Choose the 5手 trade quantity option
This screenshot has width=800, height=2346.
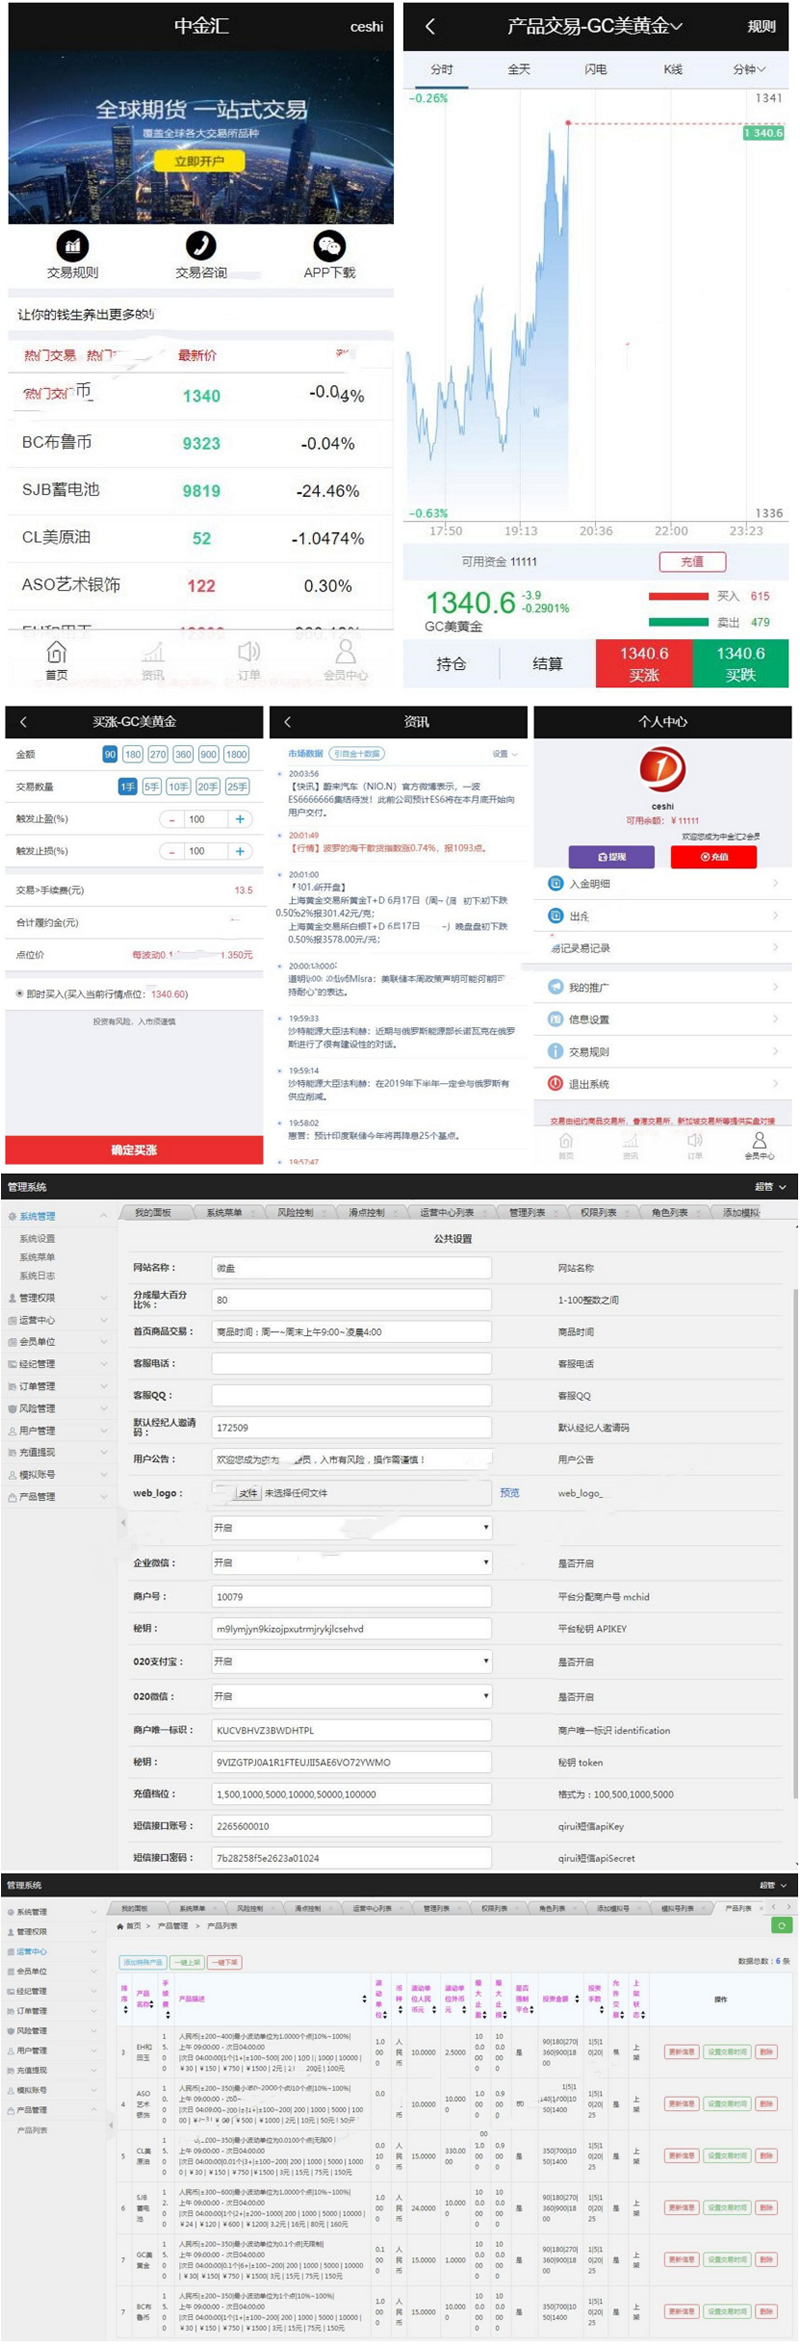tap(152, 787)
